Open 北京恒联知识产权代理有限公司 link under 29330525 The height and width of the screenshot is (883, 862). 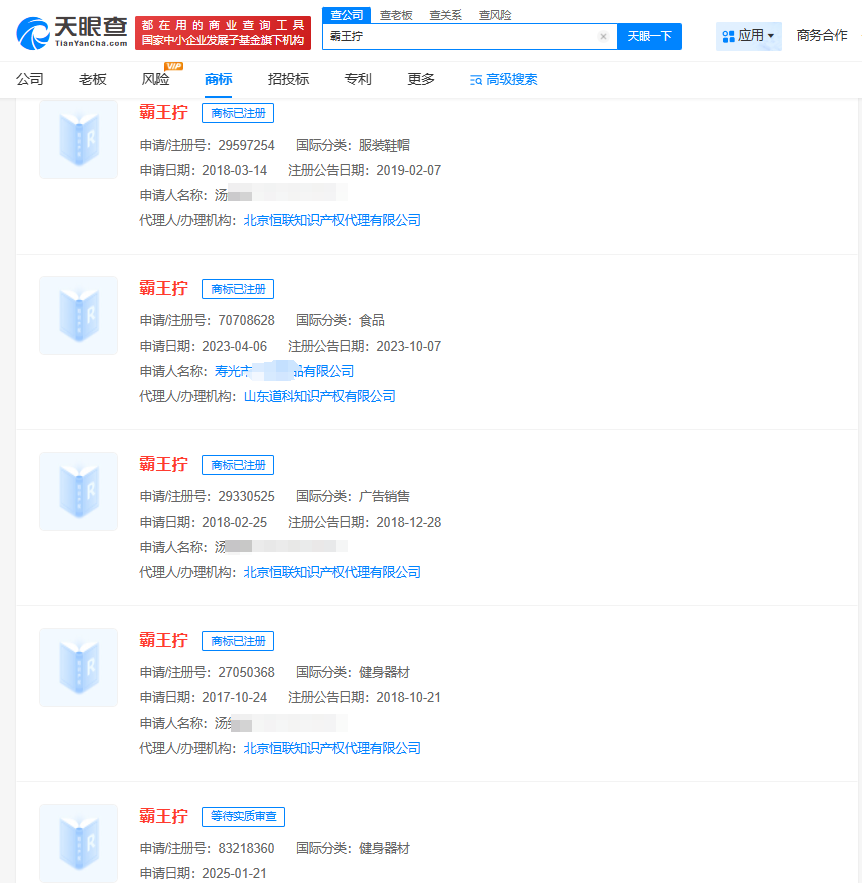(332, 572)
